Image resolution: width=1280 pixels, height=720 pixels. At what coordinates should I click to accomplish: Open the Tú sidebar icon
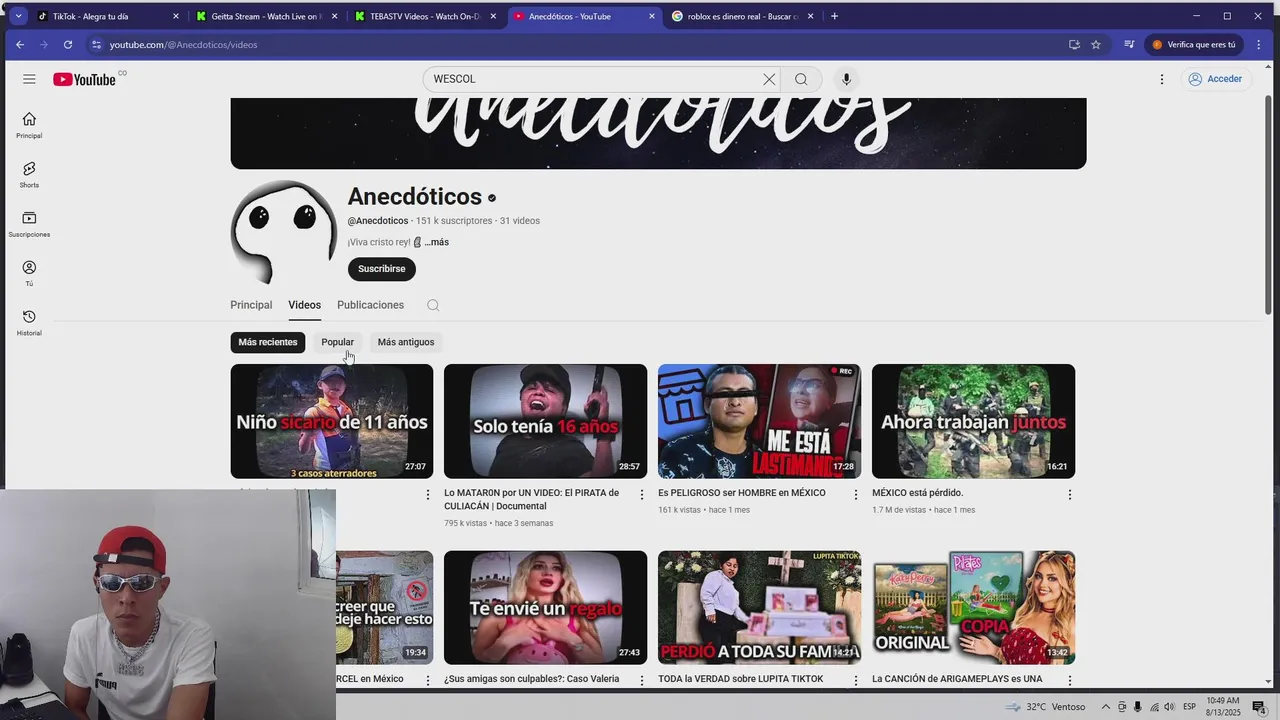tap(29, 273)
